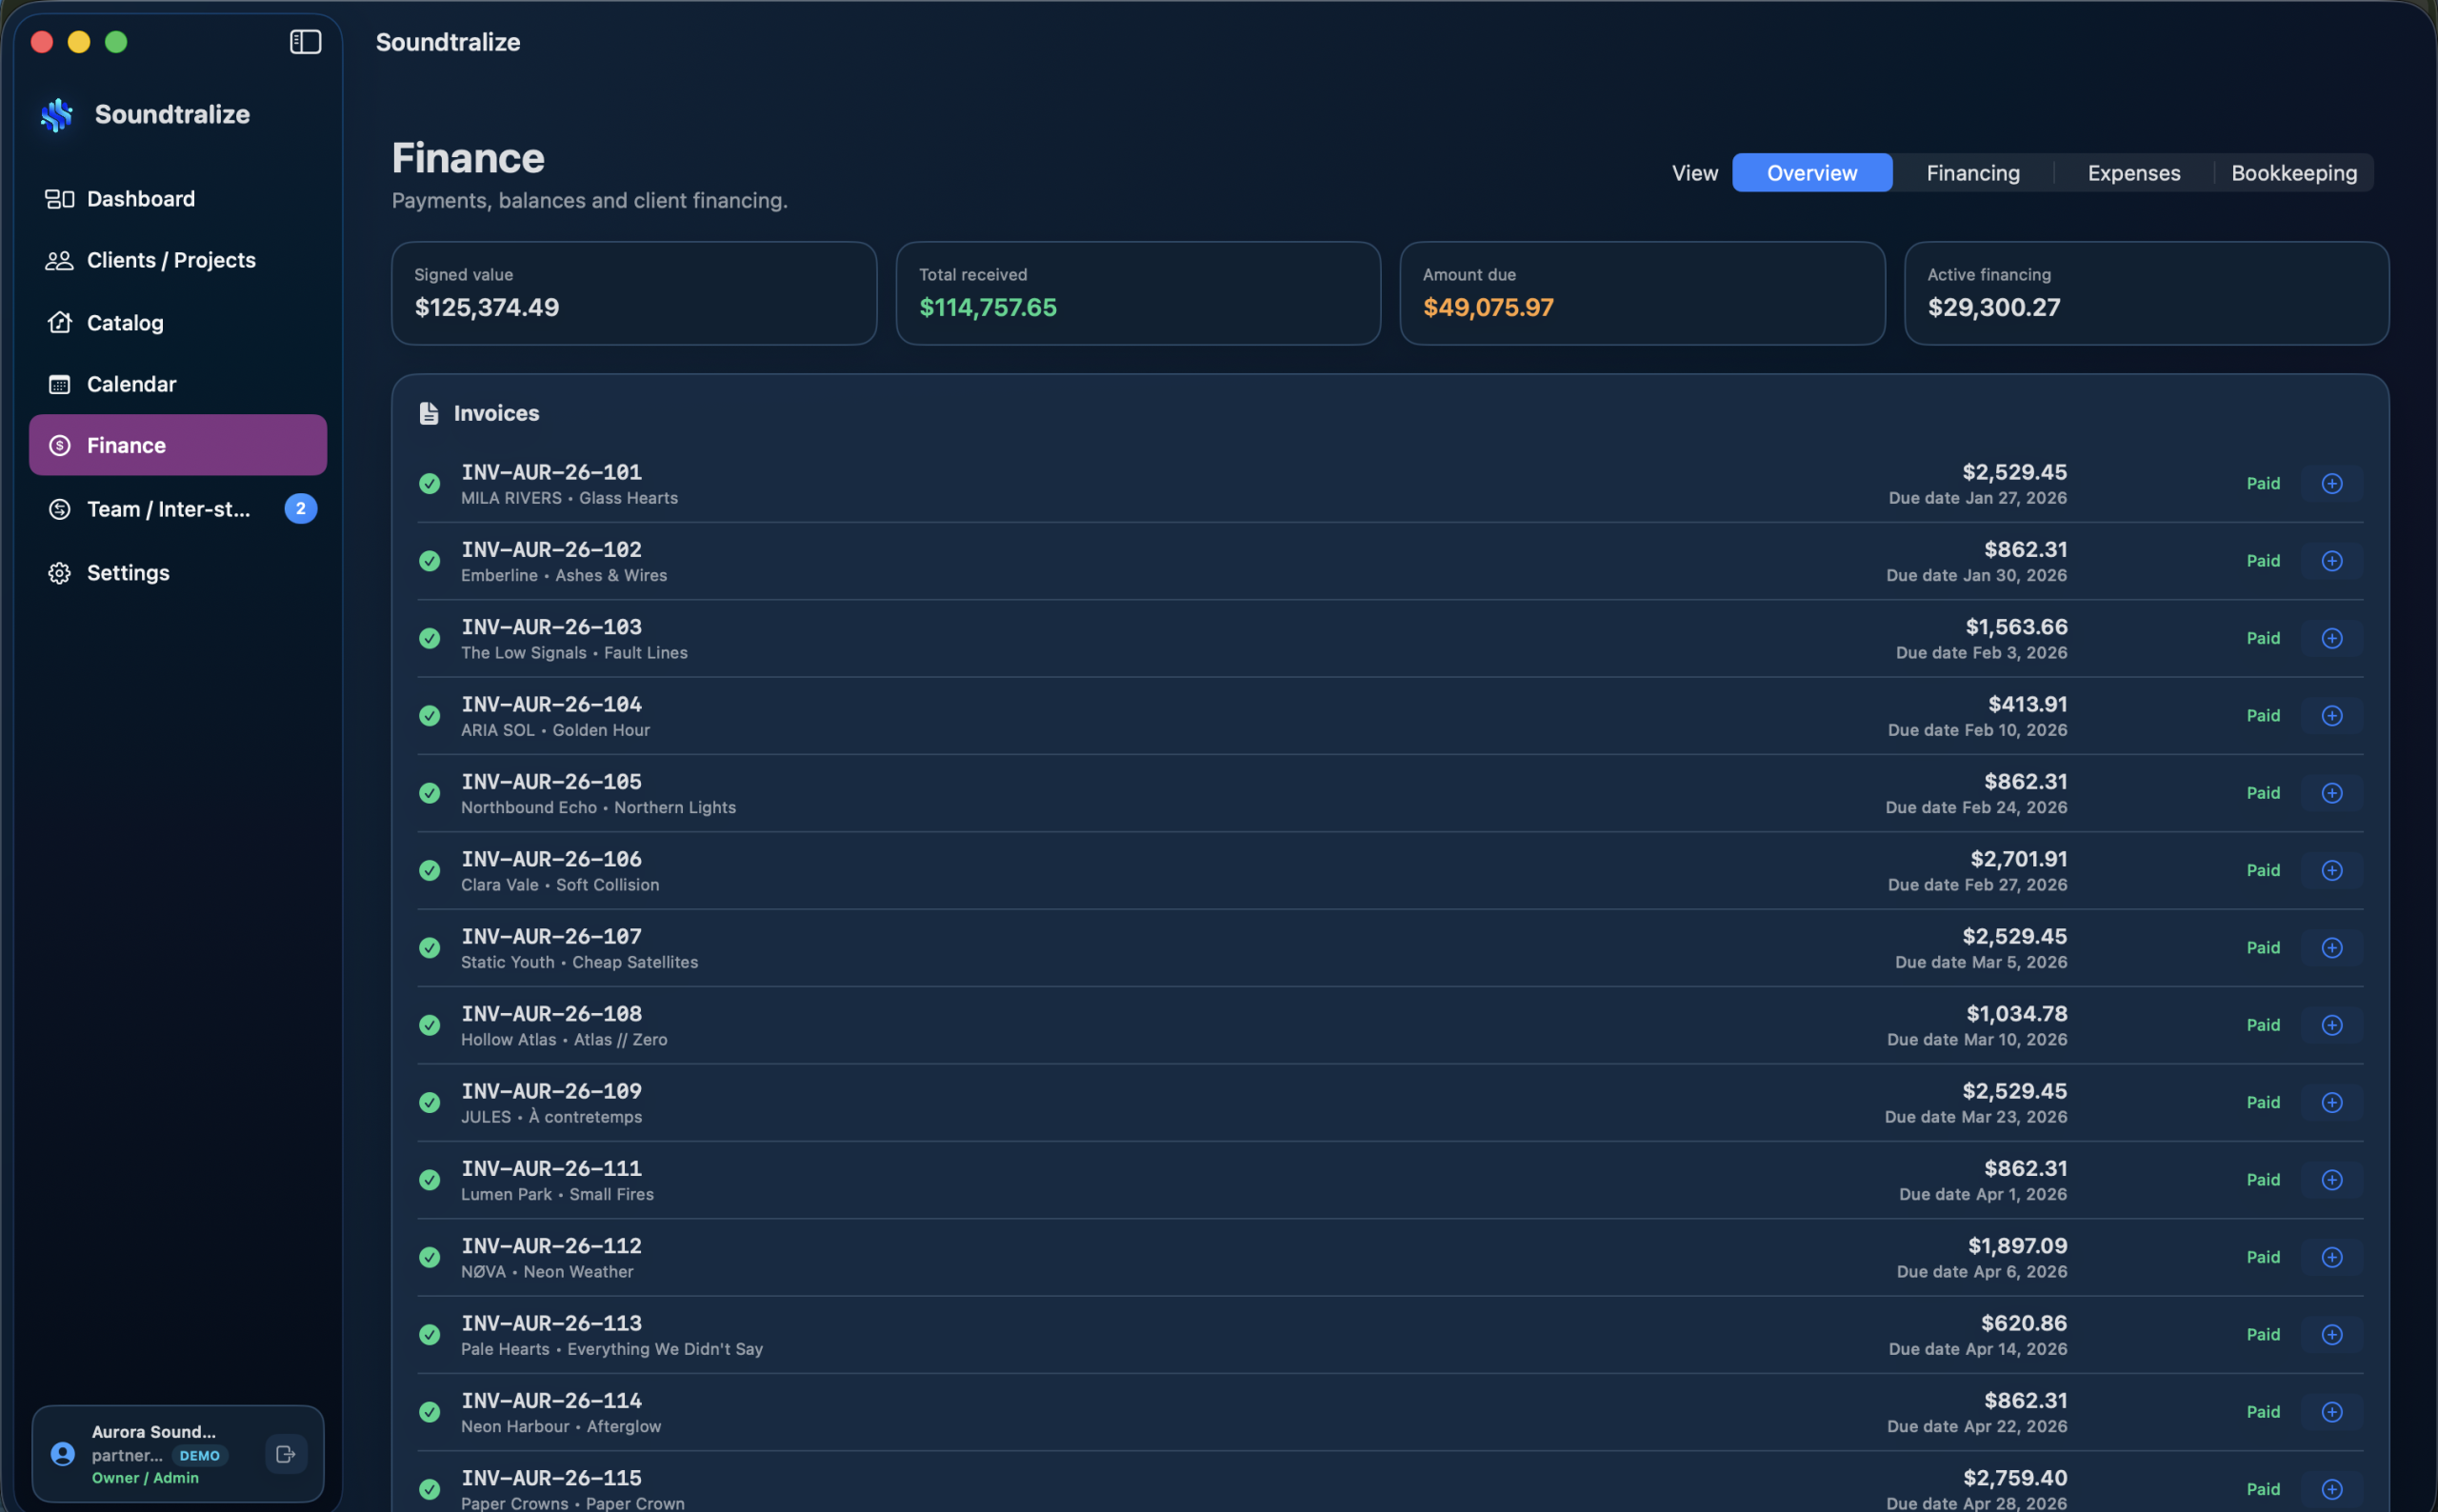Click the Amount due card
The image size is (2438, 1512).
coord(1642,293)
